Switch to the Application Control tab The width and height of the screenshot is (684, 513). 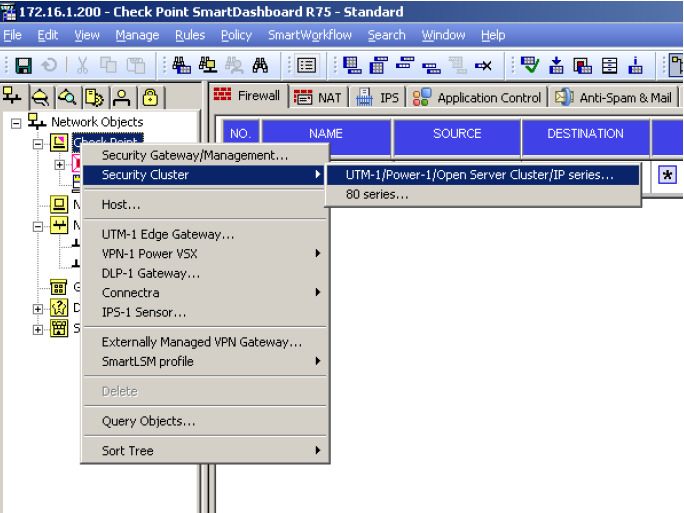[x=477, y=97]
